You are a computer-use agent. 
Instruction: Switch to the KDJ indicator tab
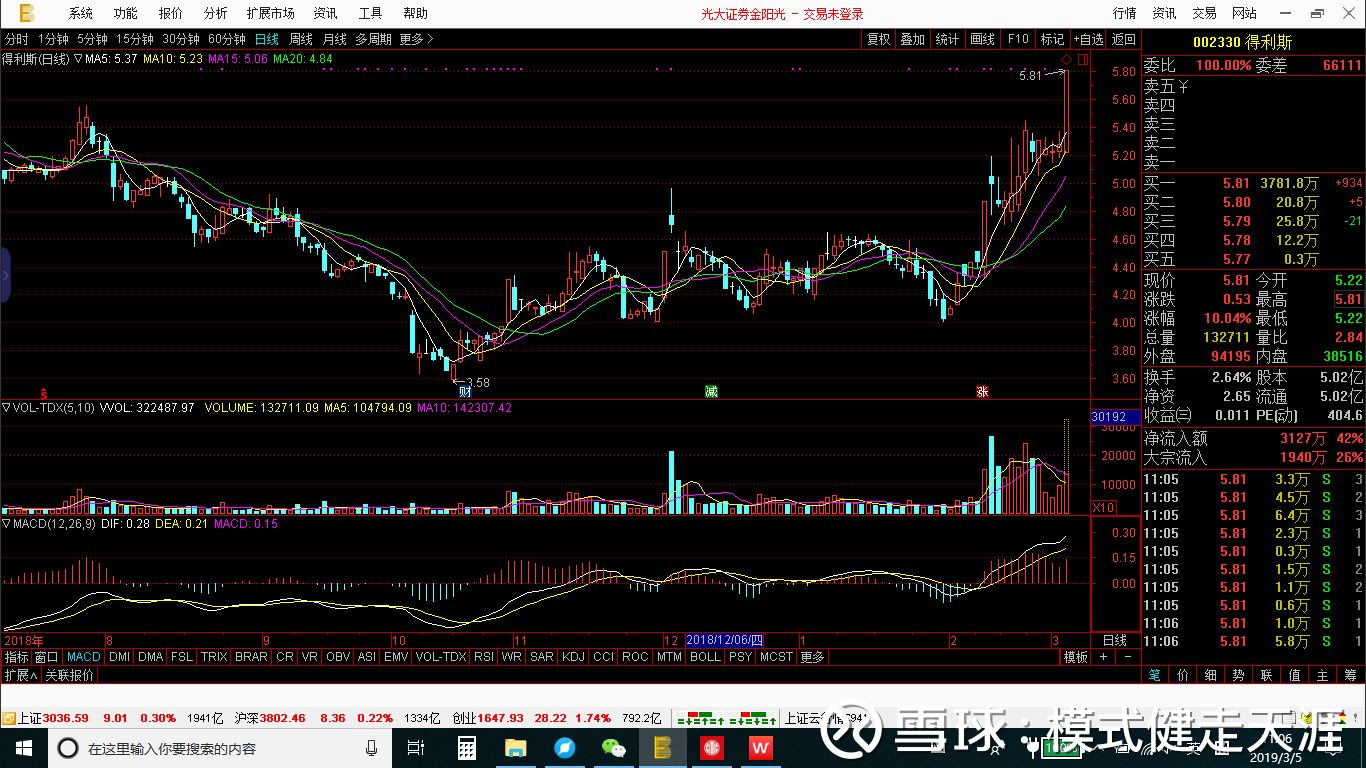573,657
